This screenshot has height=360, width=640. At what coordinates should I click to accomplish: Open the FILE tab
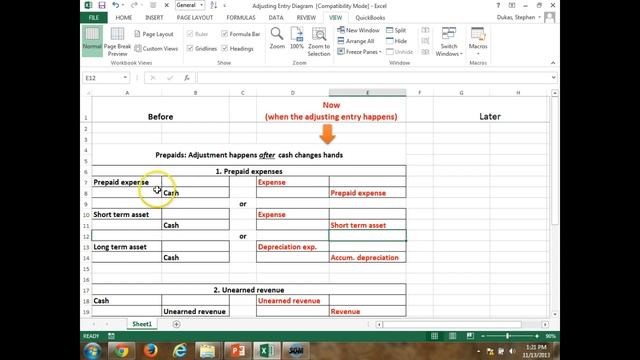[x=94, y=18]
